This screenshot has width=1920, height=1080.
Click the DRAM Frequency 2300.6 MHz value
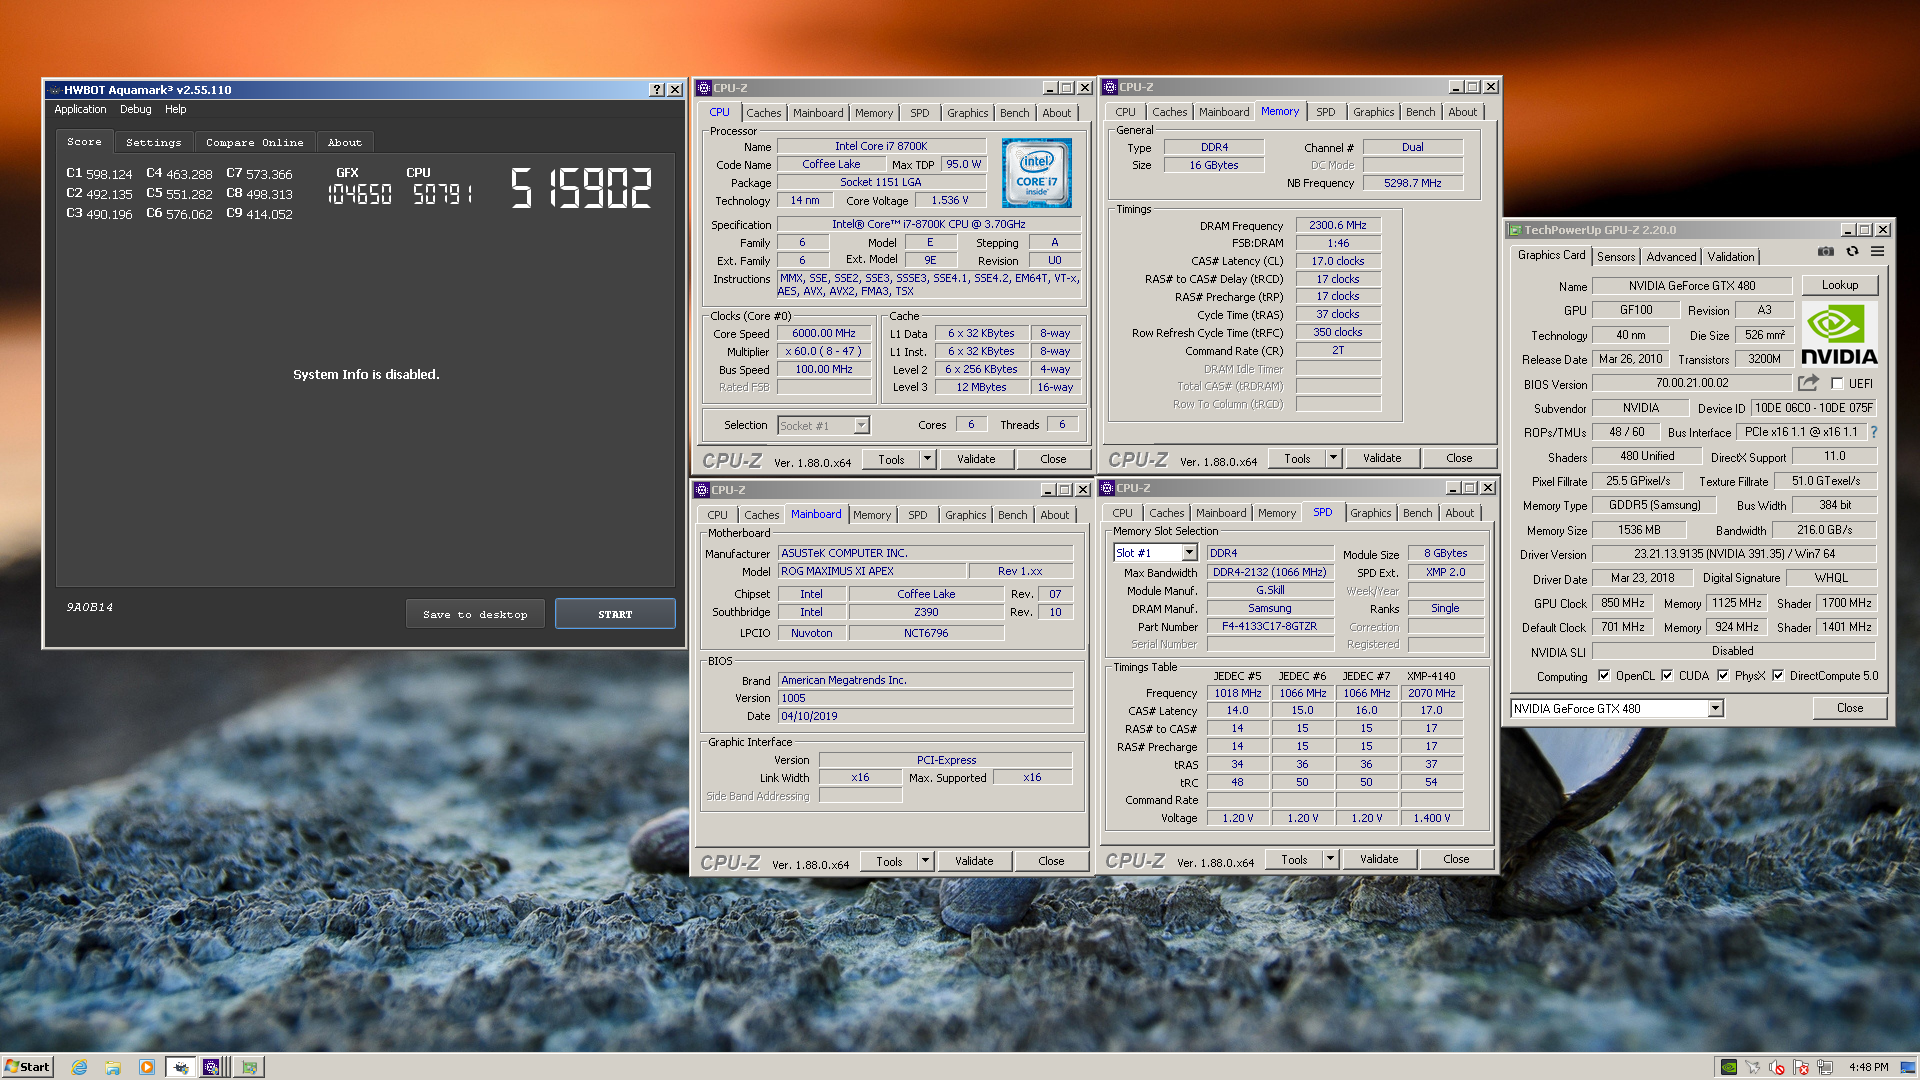tap(1338, 226)
